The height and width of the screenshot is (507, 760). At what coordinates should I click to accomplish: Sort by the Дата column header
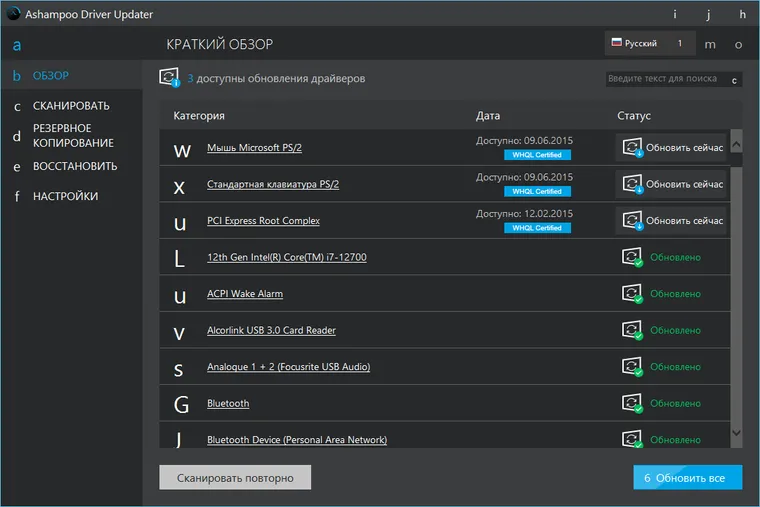pos(488,116)
